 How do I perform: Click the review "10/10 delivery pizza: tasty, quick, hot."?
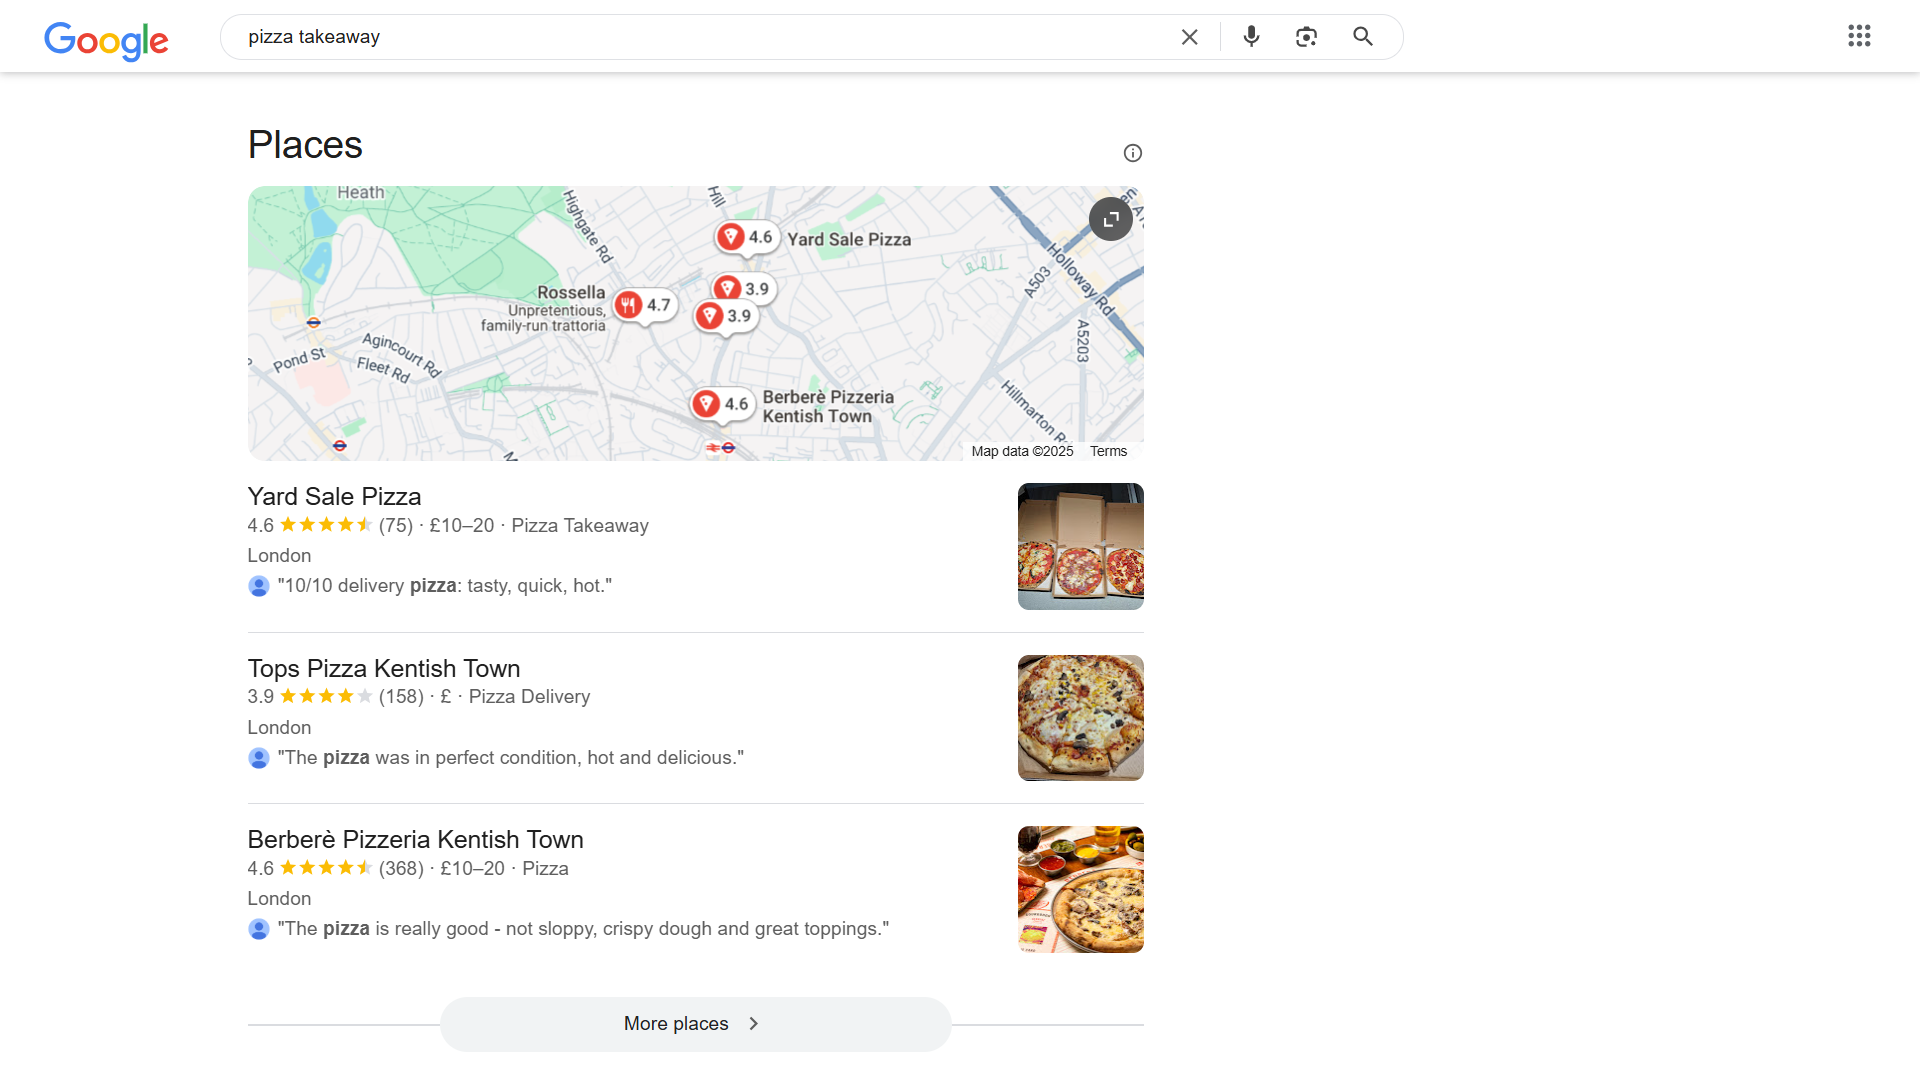(445, 586)
